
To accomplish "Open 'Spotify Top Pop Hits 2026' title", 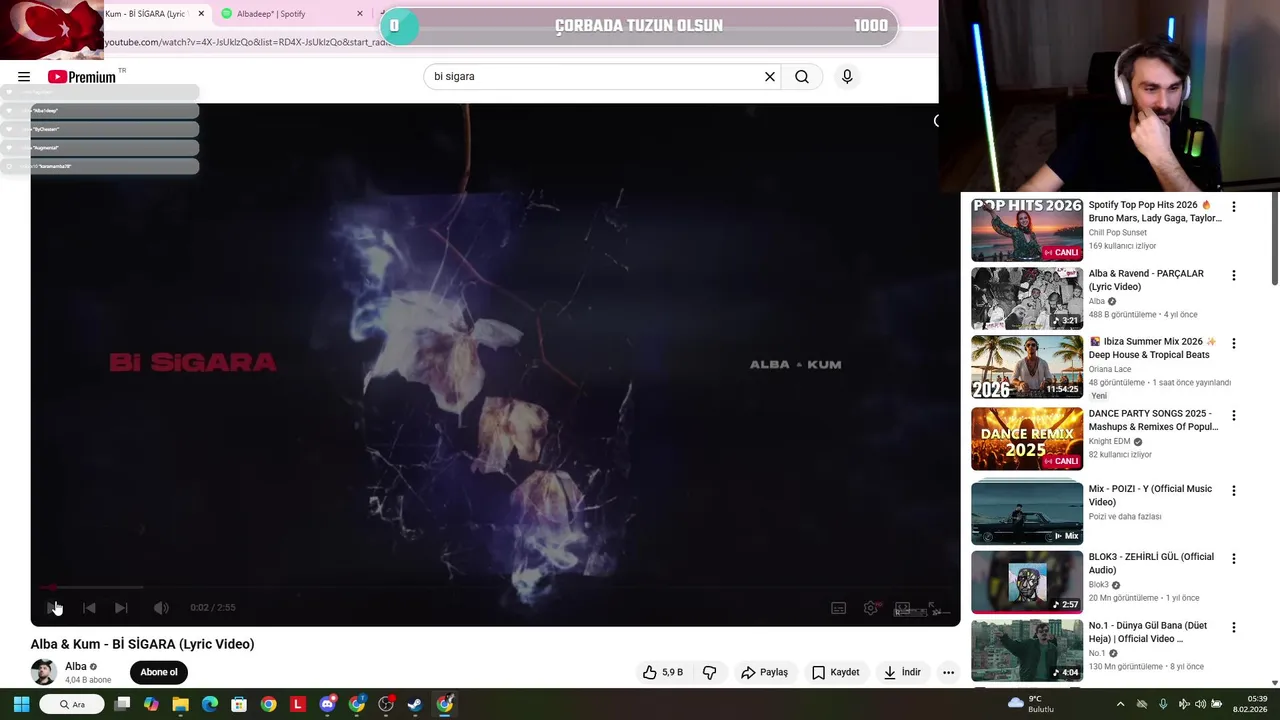I will [1155, 211].
